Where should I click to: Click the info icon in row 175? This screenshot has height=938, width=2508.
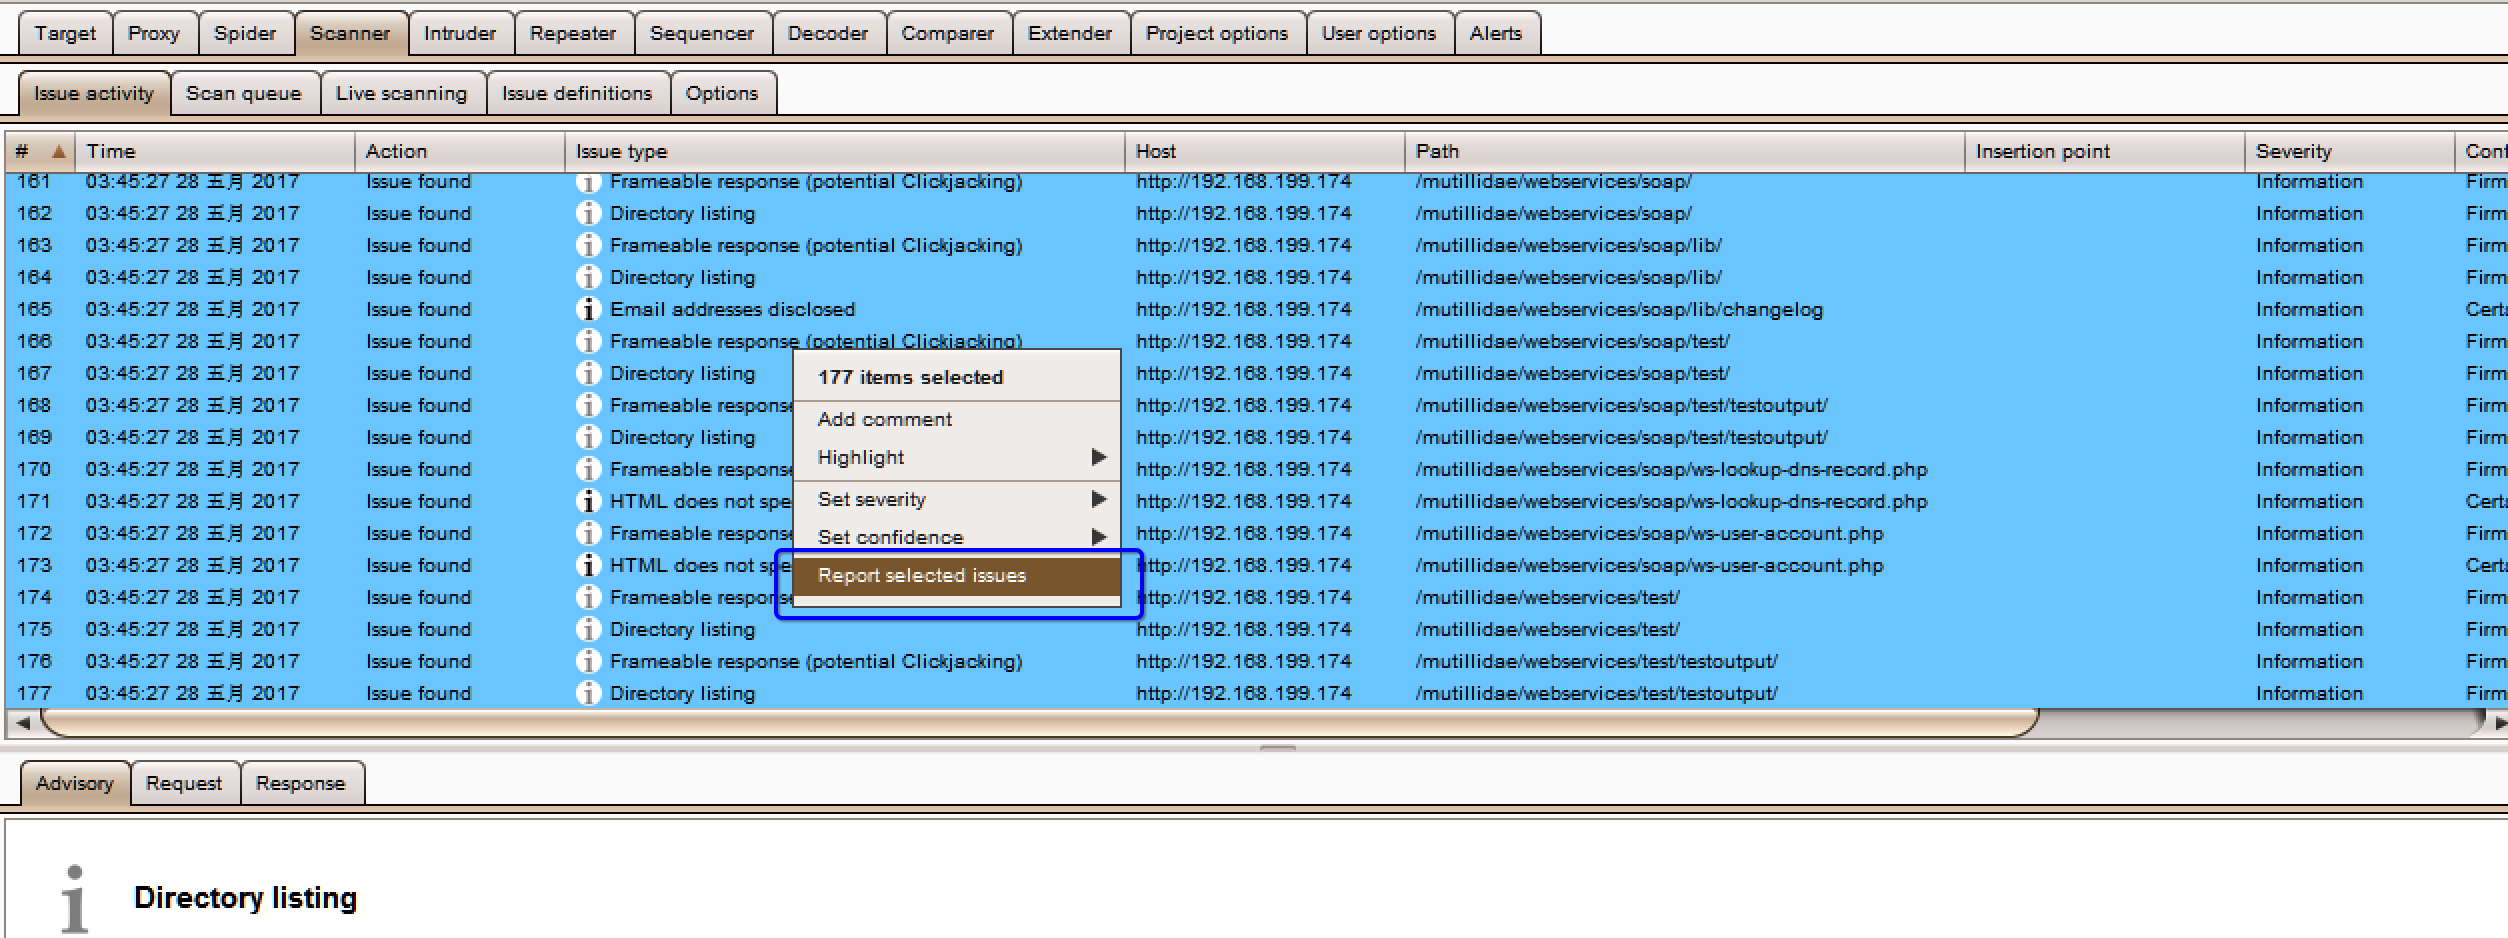coord(589,629)
